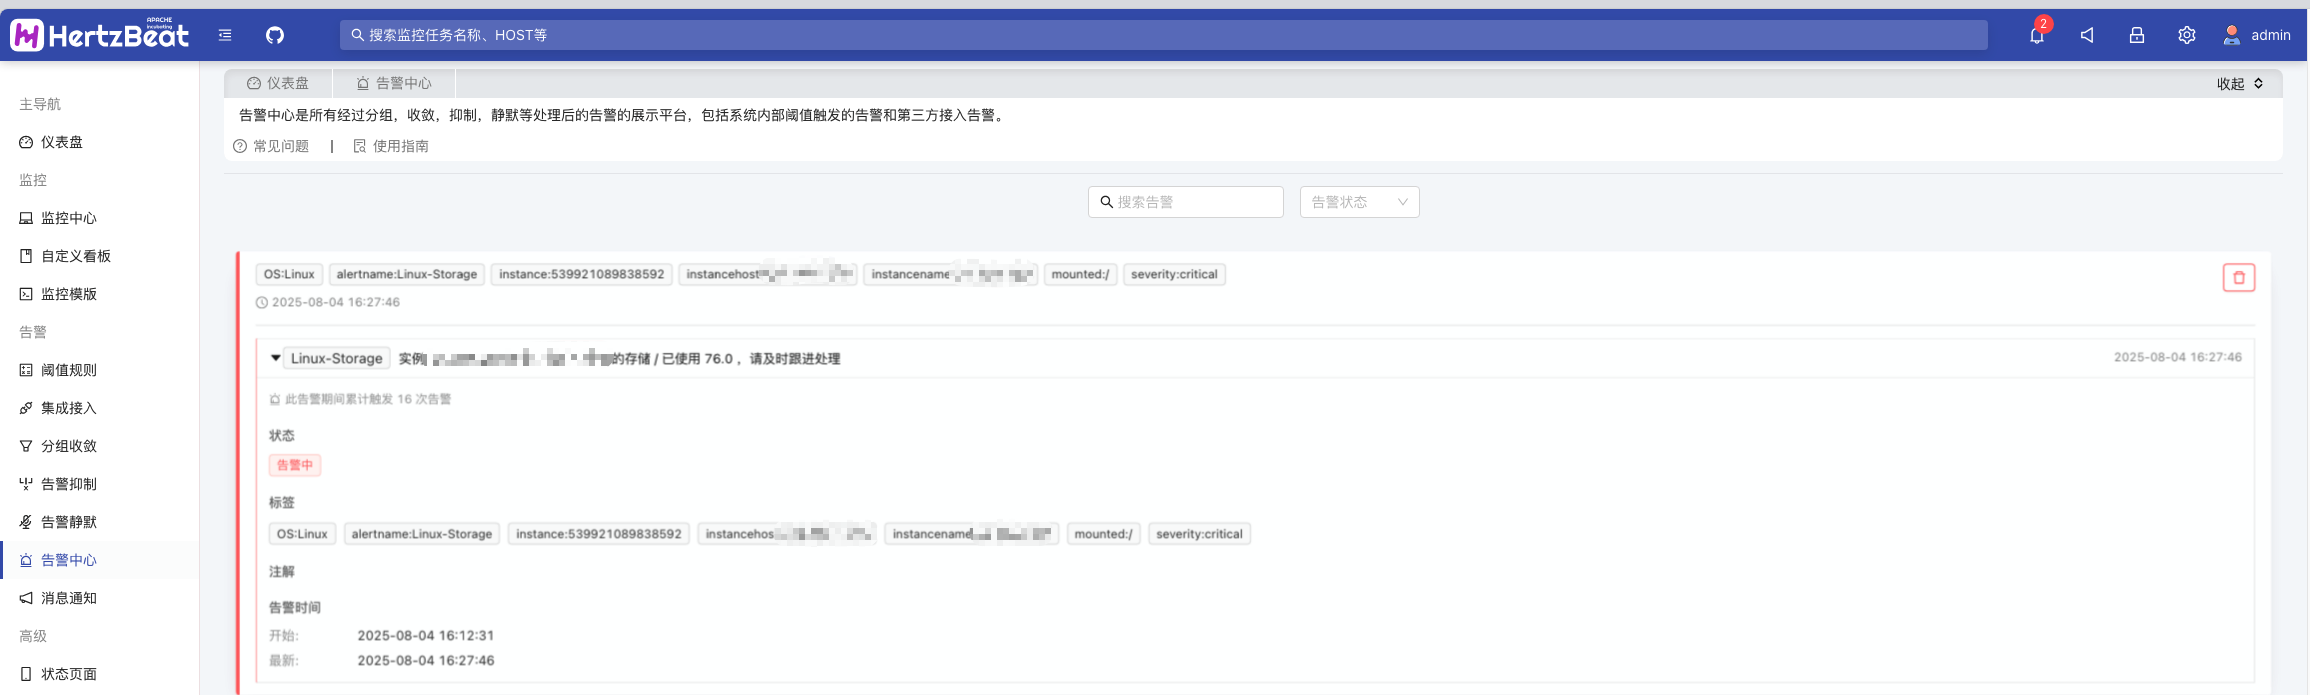Collapse the help panel with 收起
Viewport: 2310px width, 695px height.
(2239, 84)
